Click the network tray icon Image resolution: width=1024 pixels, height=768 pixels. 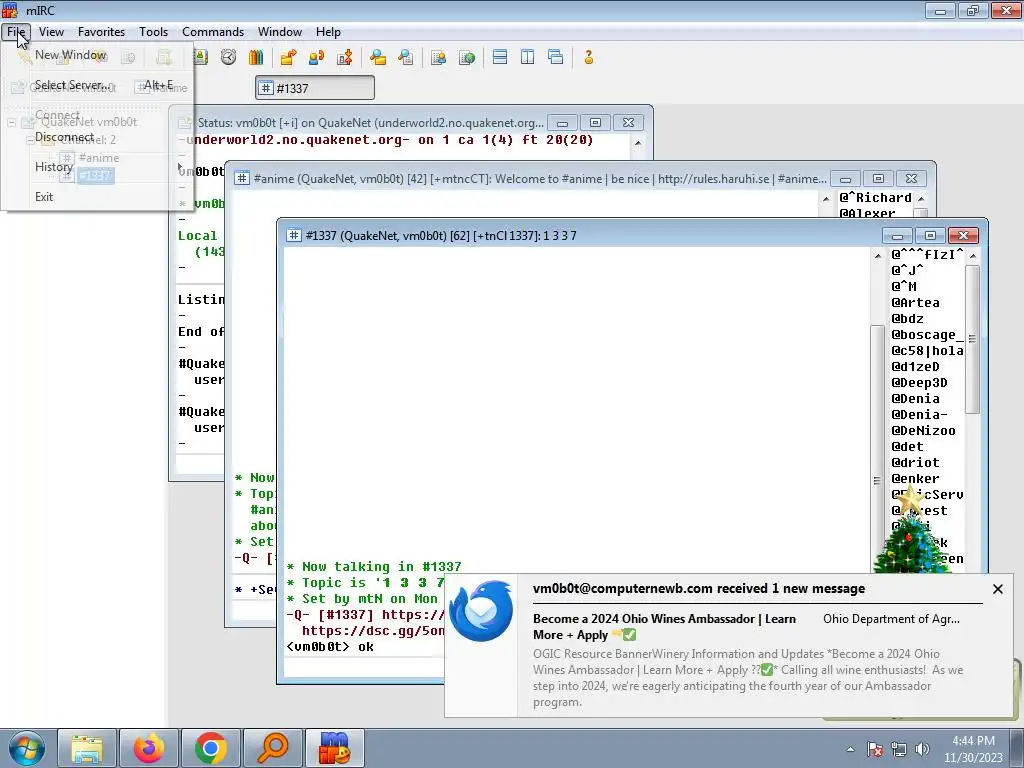[899, 749]
